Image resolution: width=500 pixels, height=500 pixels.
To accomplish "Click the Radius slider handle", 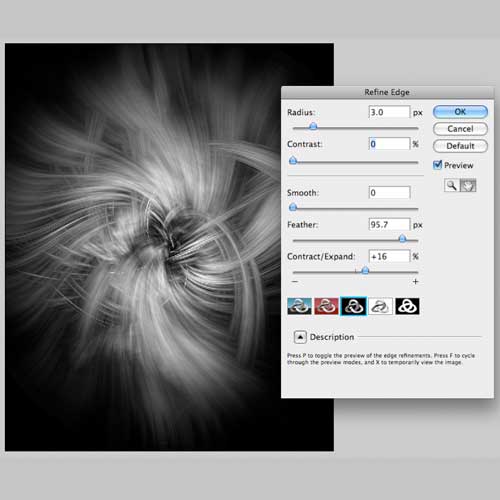I will click(313, 126).
